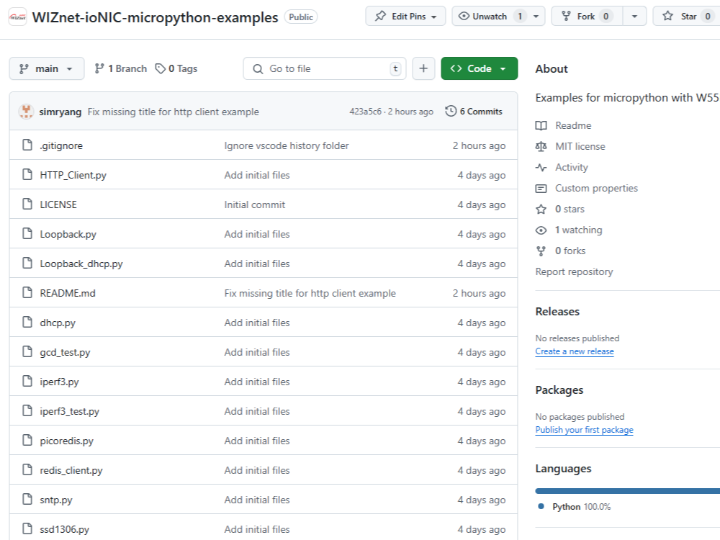720x540 pixels.
Task: Click the file icon next to Loopback.py
Action: (x=28, y=234)
